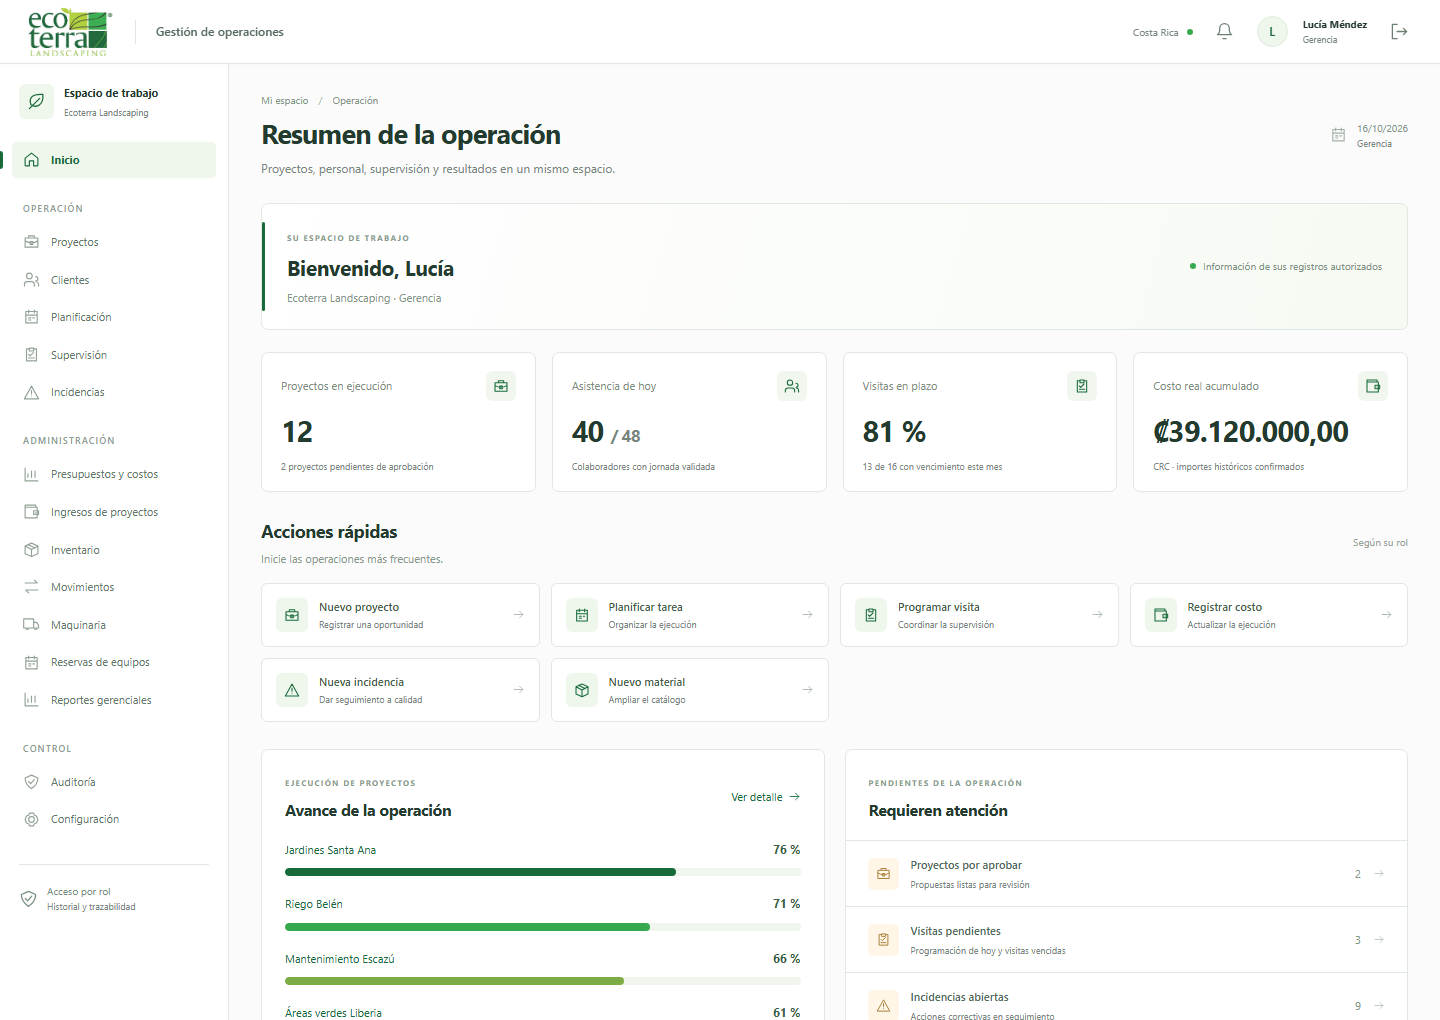This screenshot has width=1440, height=1020.
Task: Click the Nuevo proyecto briefcase icon
Action: [292, 615]
